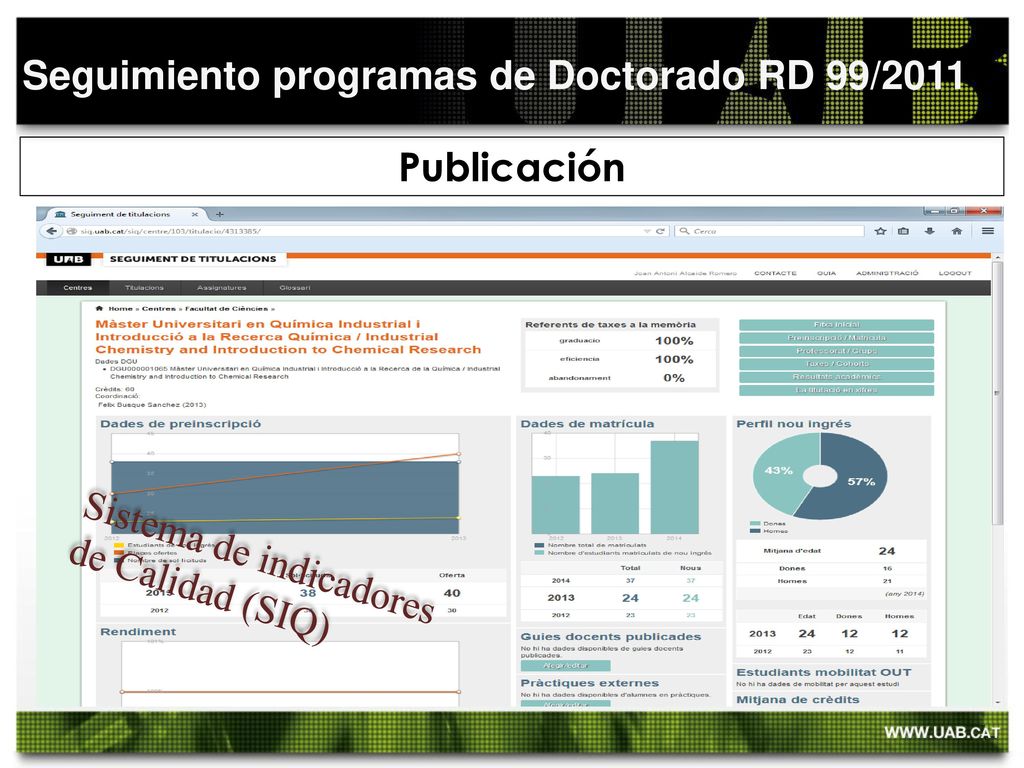Open La titulació en xifres button
Viewport: 1024px width, 768px height.
click(837, 390)
